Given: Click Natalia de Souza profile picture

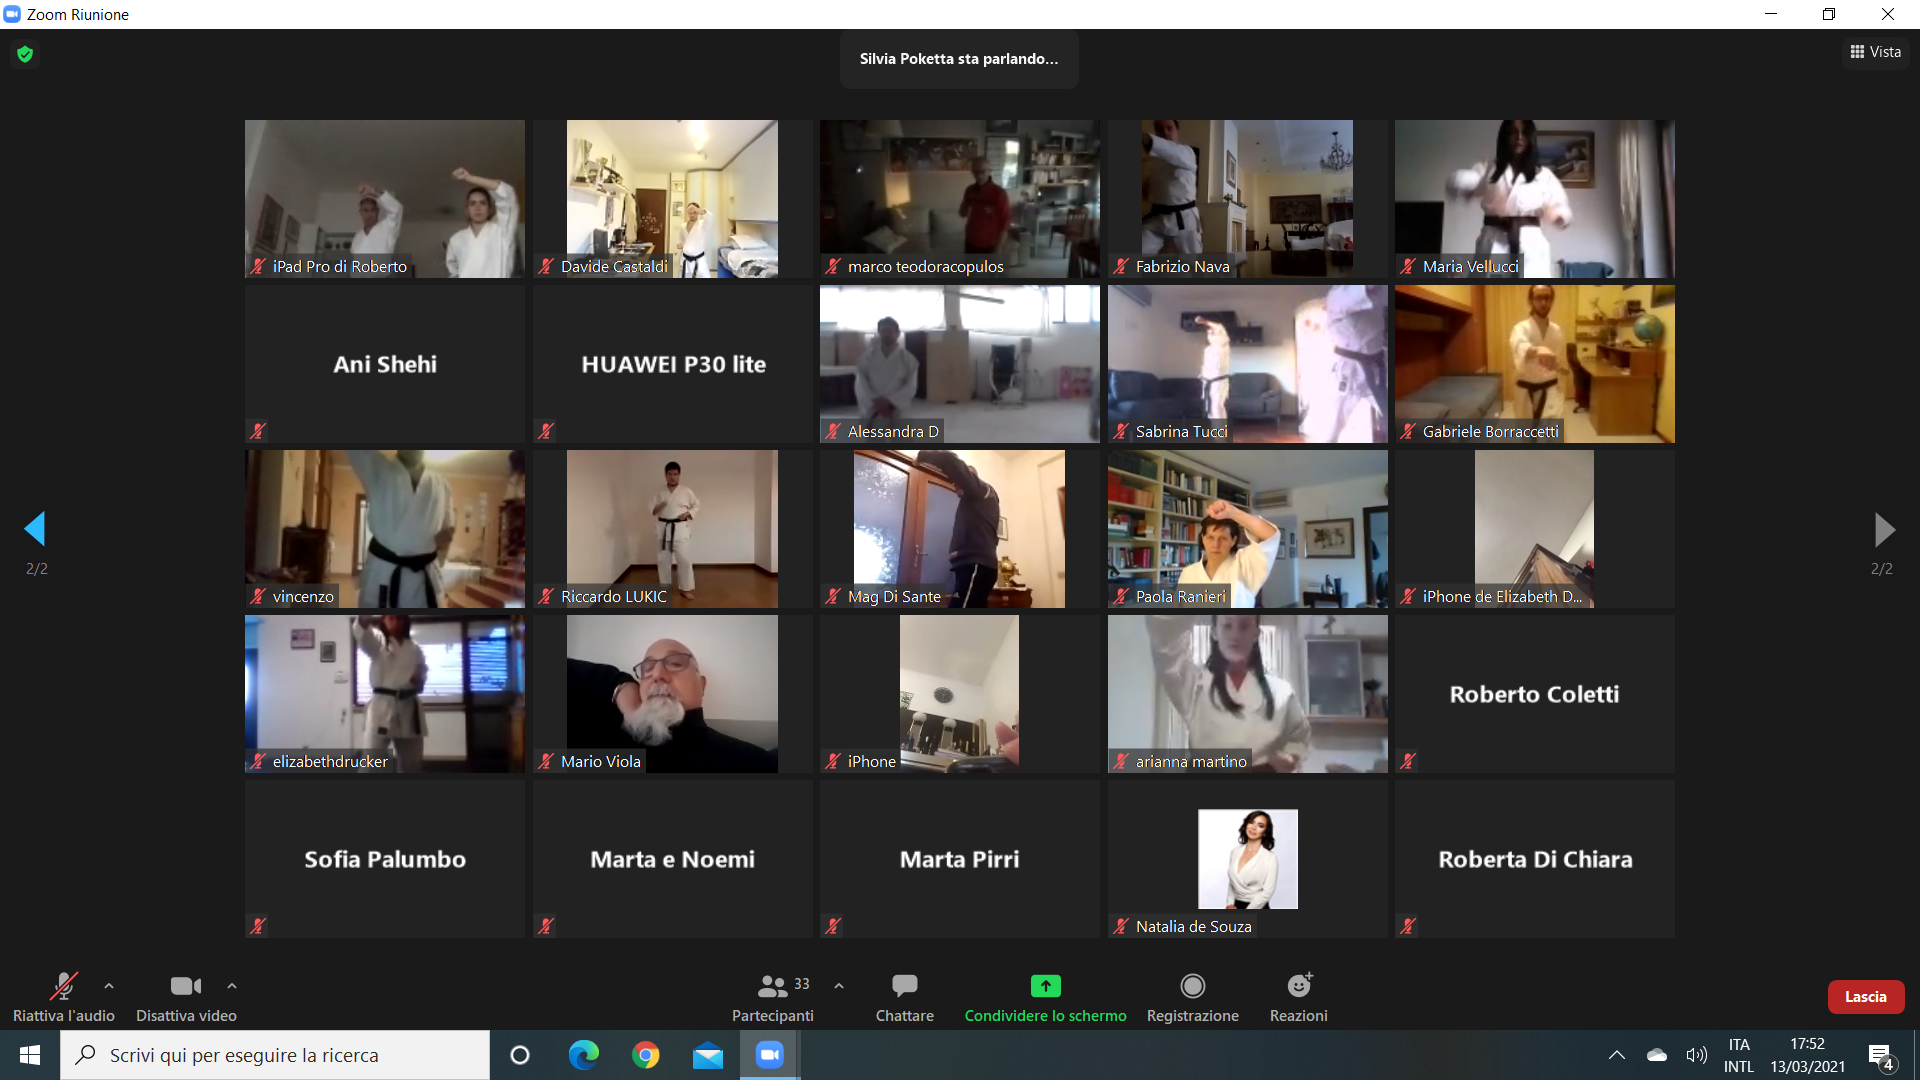Looking at the screenshot, I should click(x=1248, y=859).
